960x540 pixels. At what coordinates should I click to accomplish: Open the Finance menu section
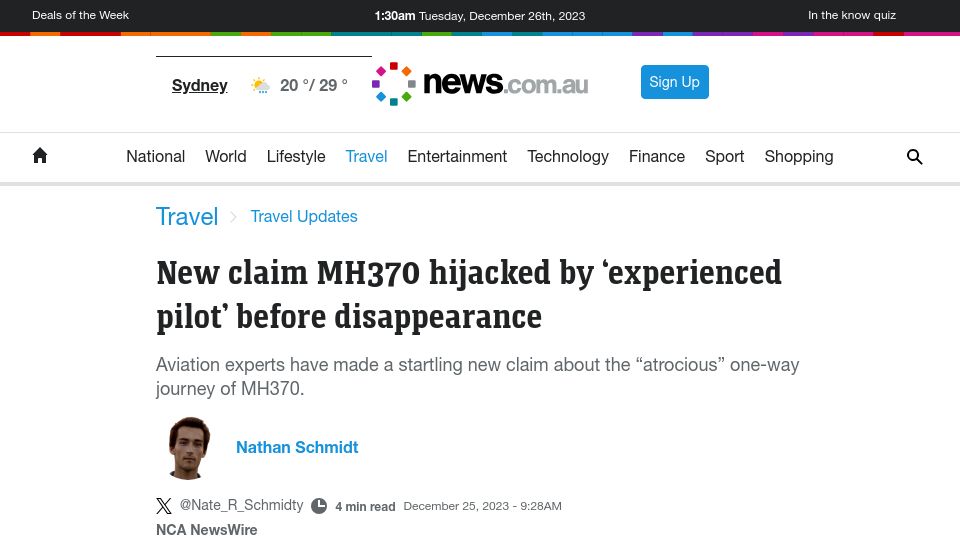tap(657, 157)
